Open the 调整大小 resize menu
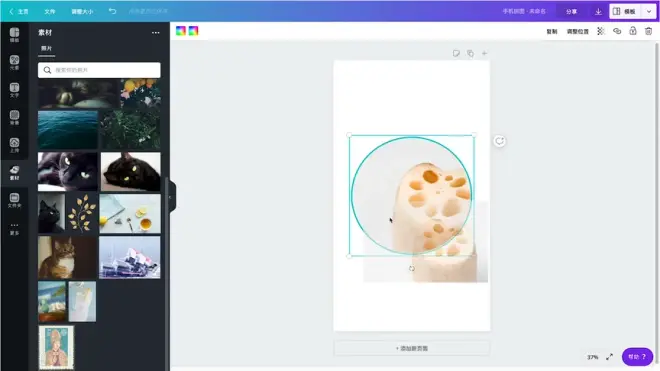 82,11
